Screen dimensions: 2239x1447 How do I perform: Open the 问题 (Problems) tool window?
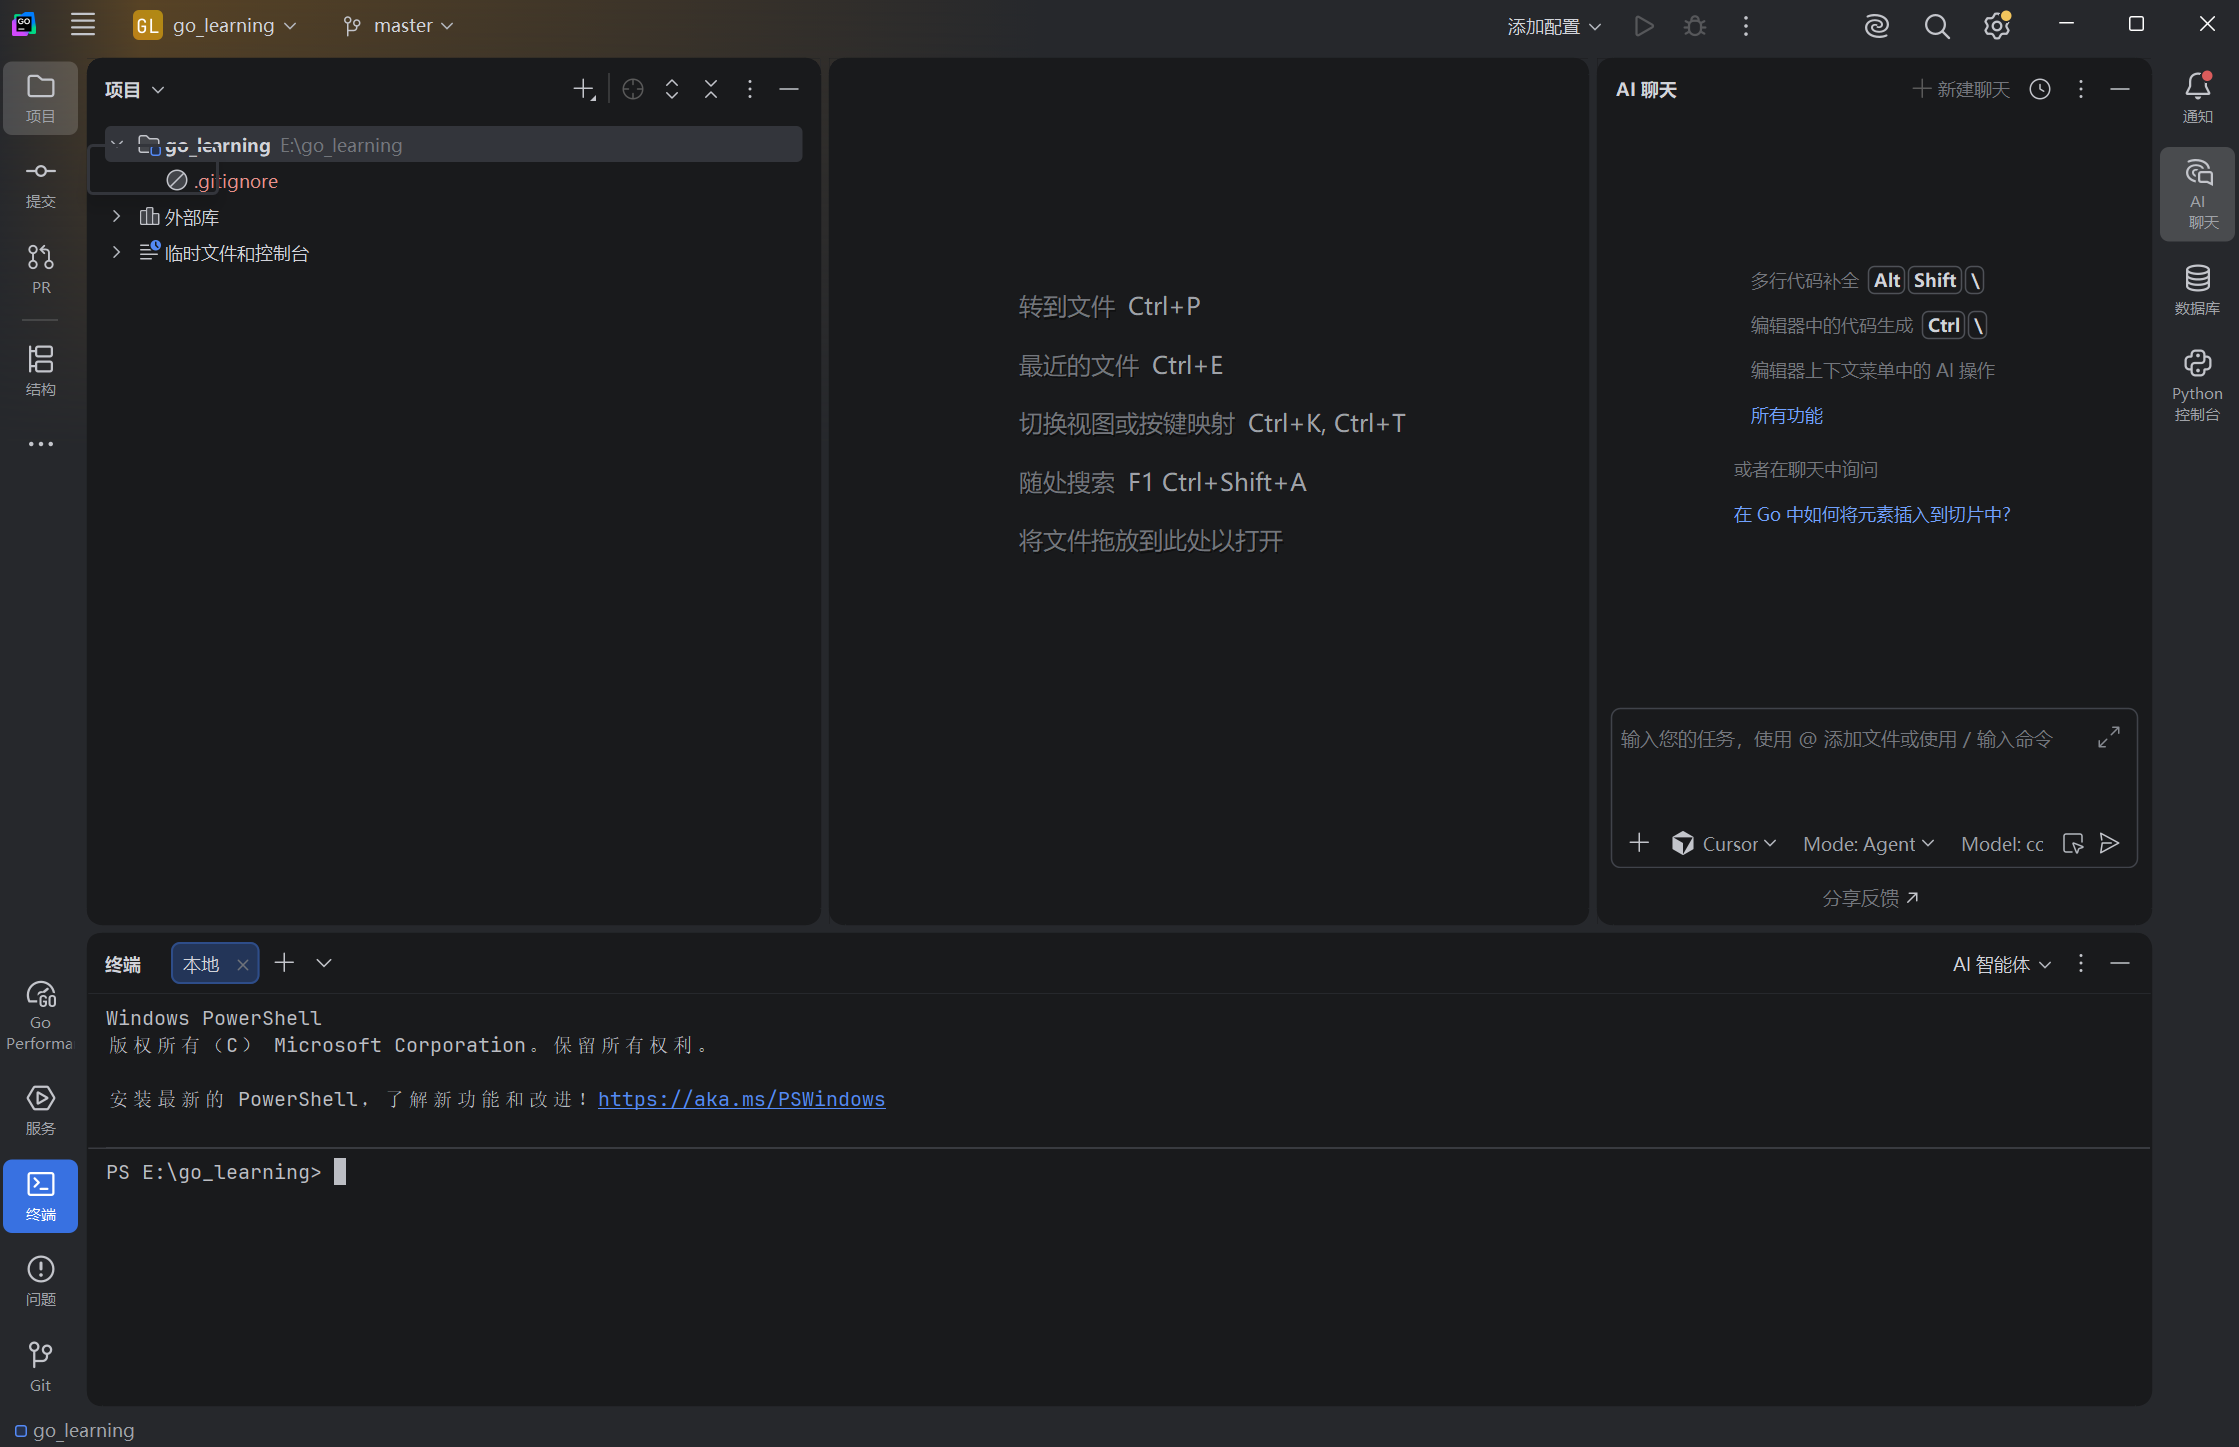tap(41, 1282)
